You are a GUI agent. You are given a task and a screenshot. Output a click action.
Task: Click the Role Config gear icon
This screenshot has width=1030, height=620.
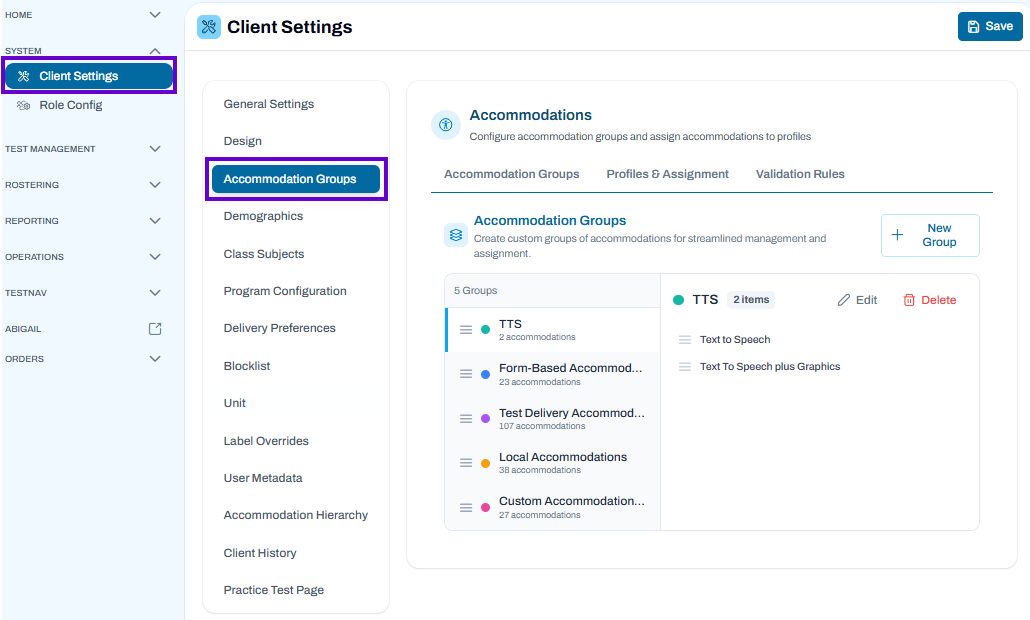[x=24, y=105]
